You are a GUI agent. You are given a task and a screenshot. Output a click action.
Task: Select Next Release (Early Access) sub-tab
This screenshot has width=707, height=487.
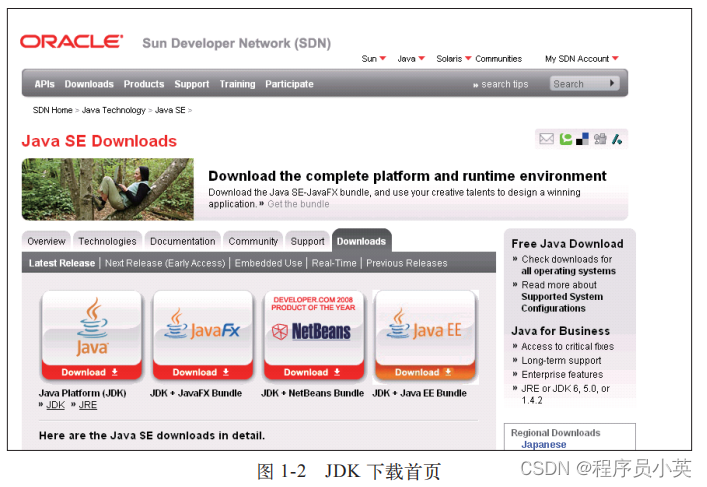point(165,263)
